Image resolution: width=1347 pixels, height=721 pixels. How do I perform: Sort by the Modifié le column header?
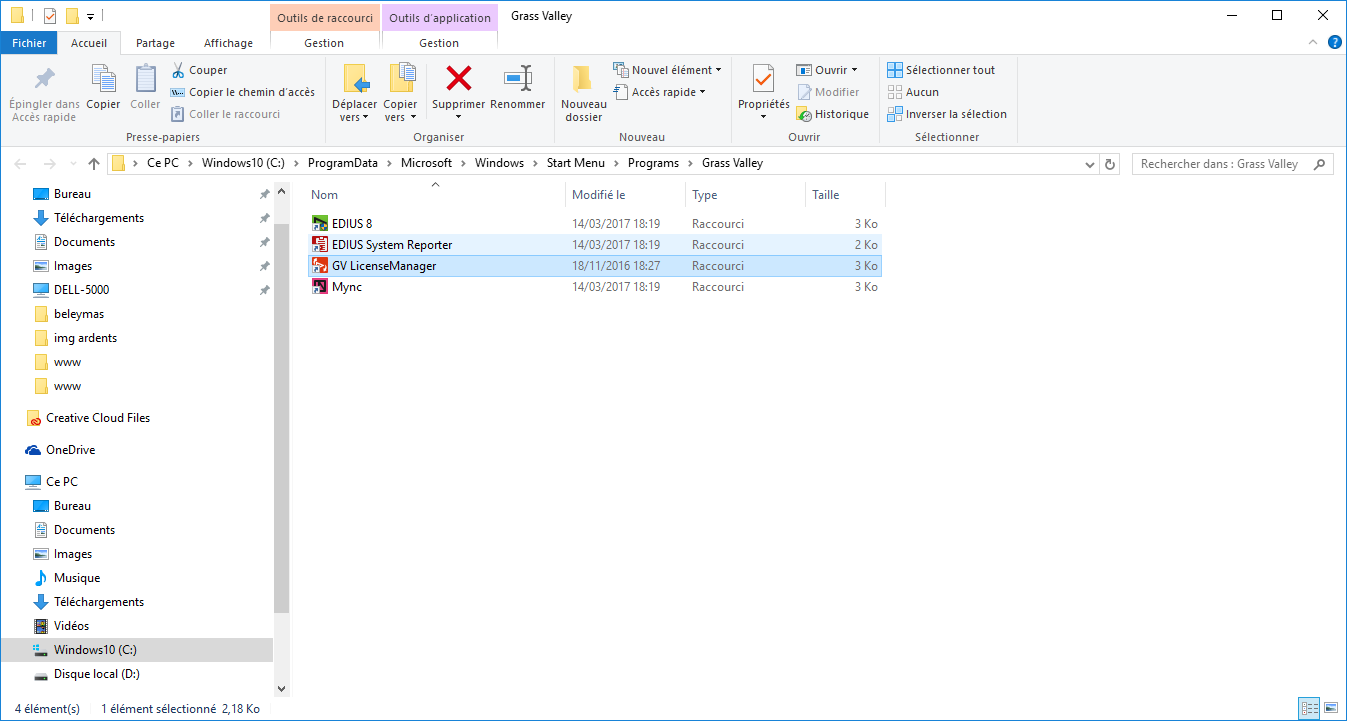click(626, 195)
